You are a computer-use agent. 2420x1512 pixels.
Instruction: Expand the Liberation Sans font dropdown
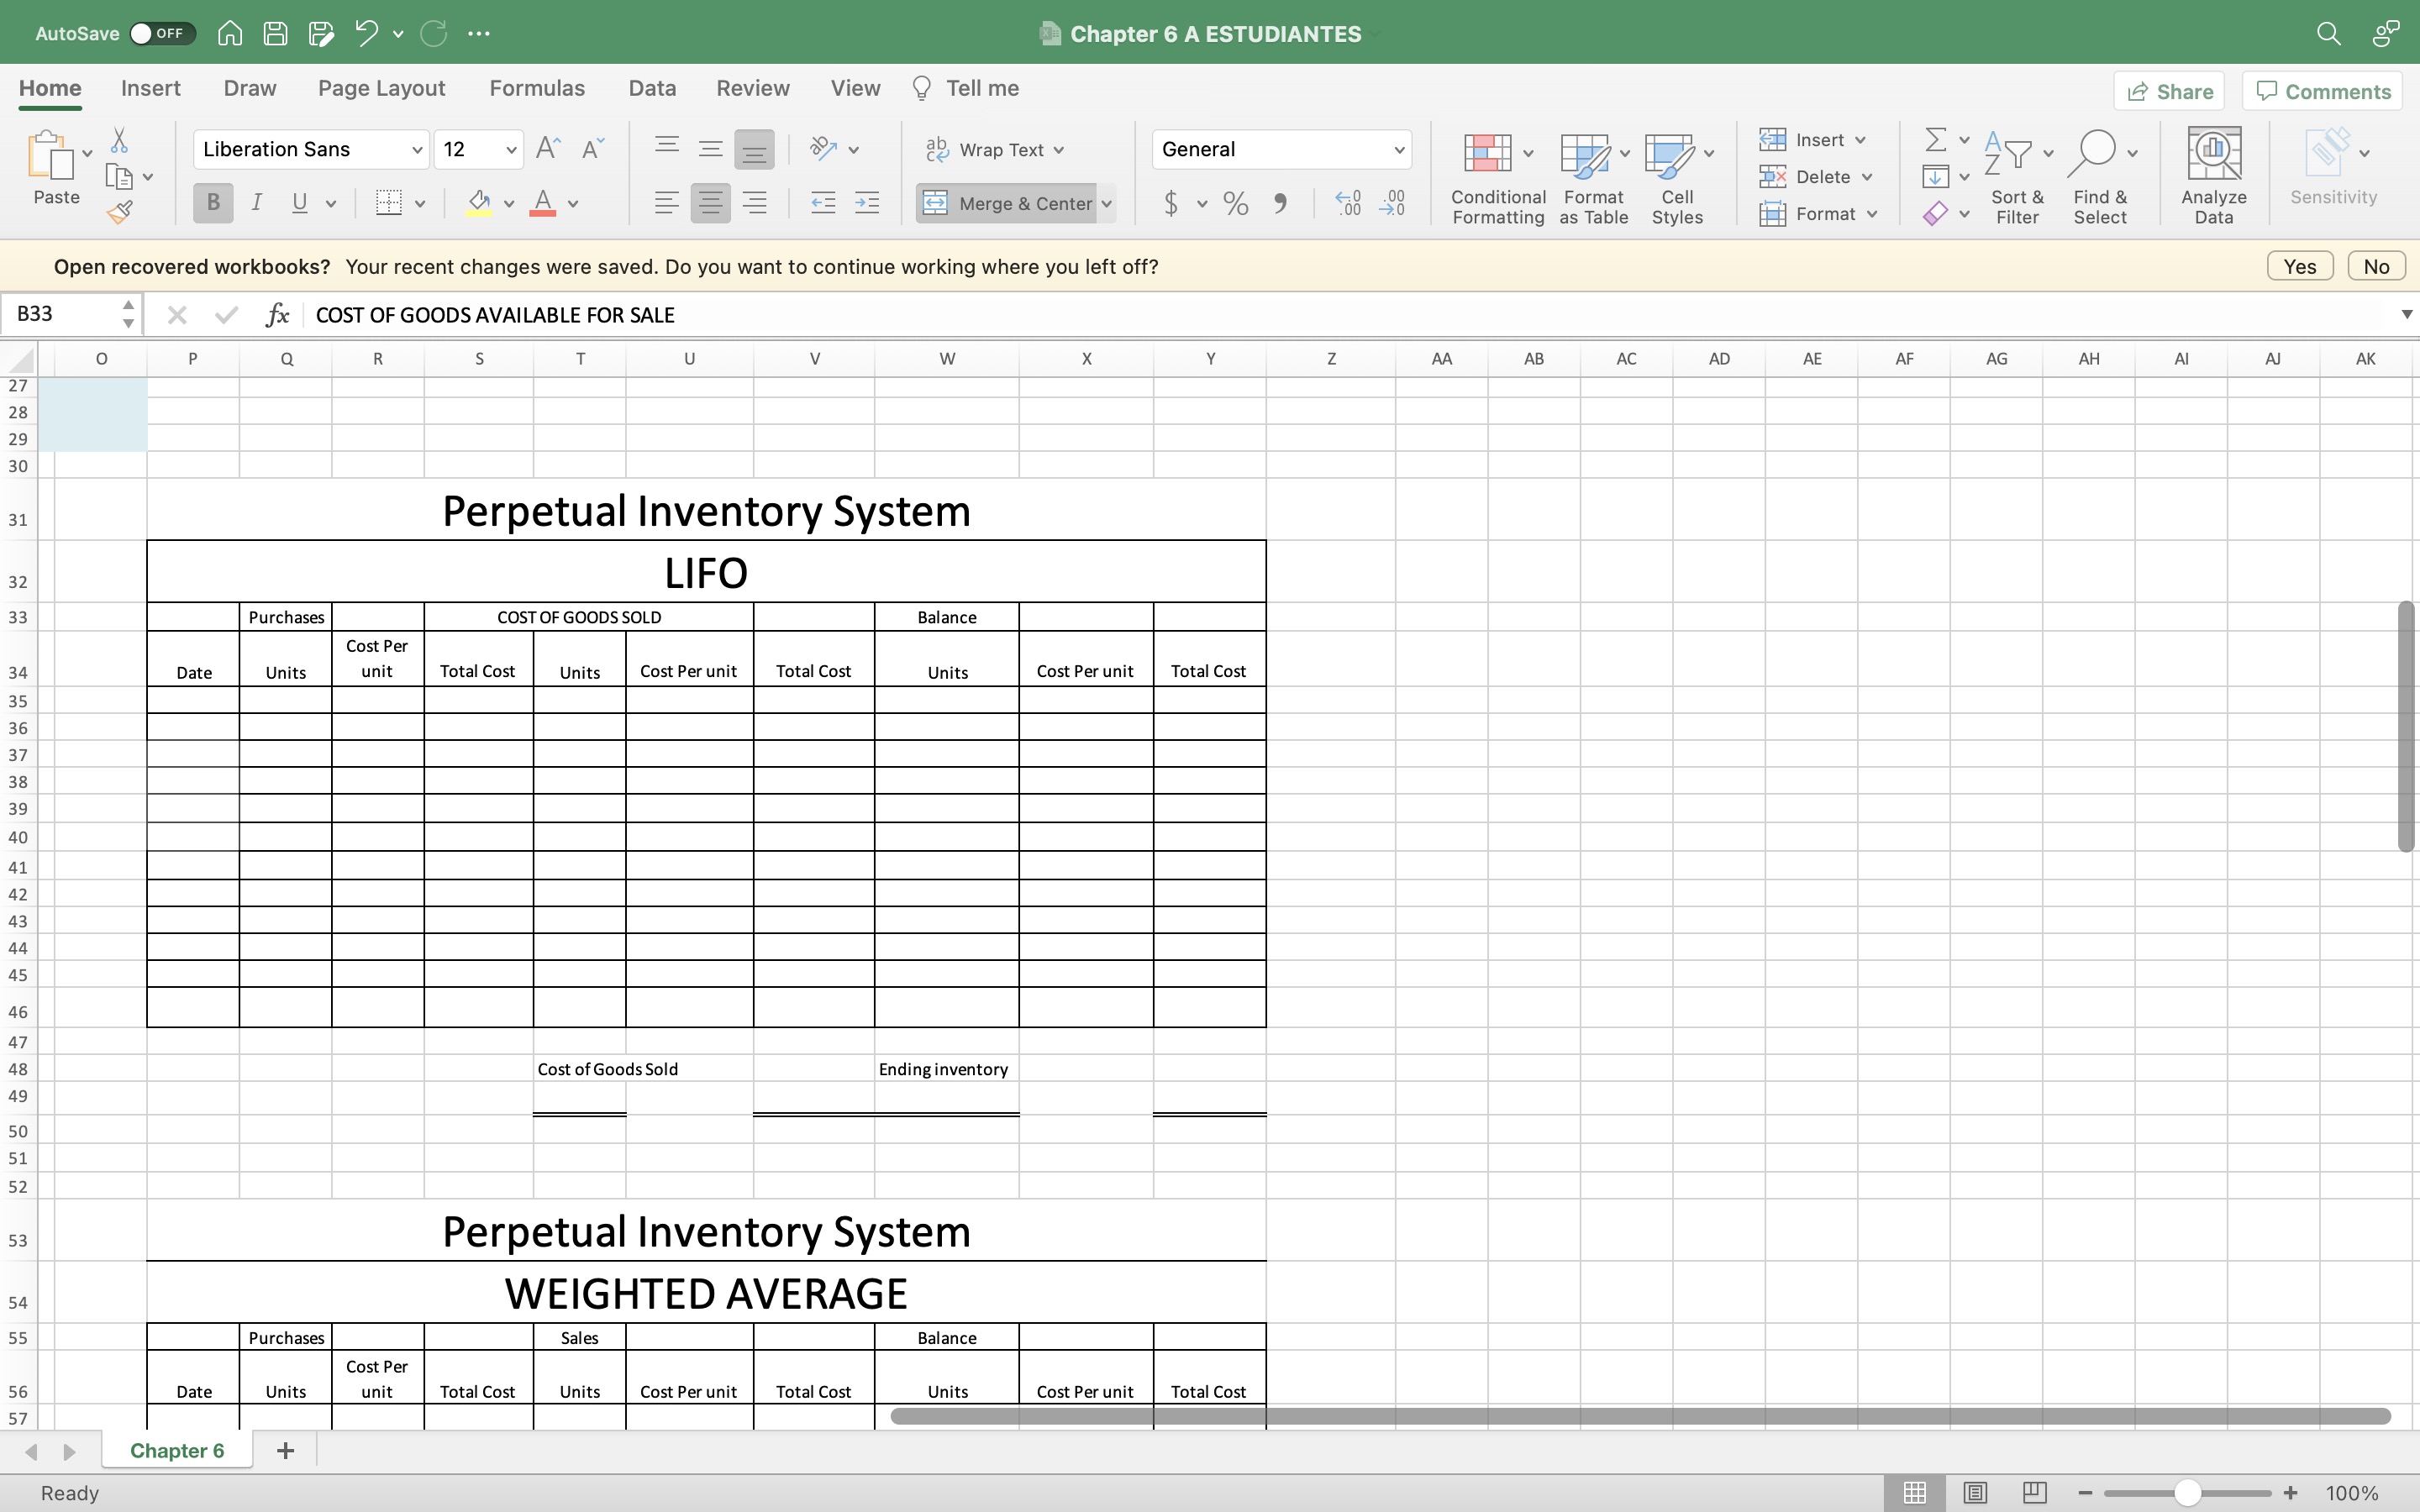click(x=417, y=150)
